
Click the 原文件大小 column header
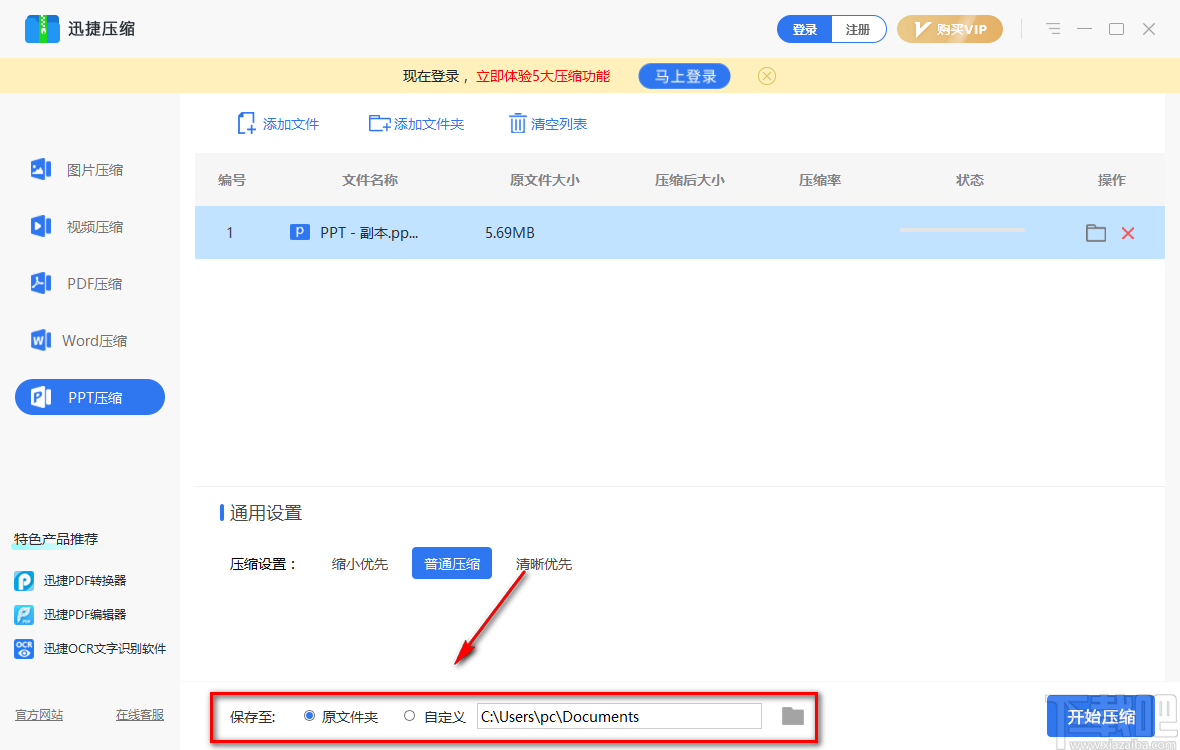(544, 180)
